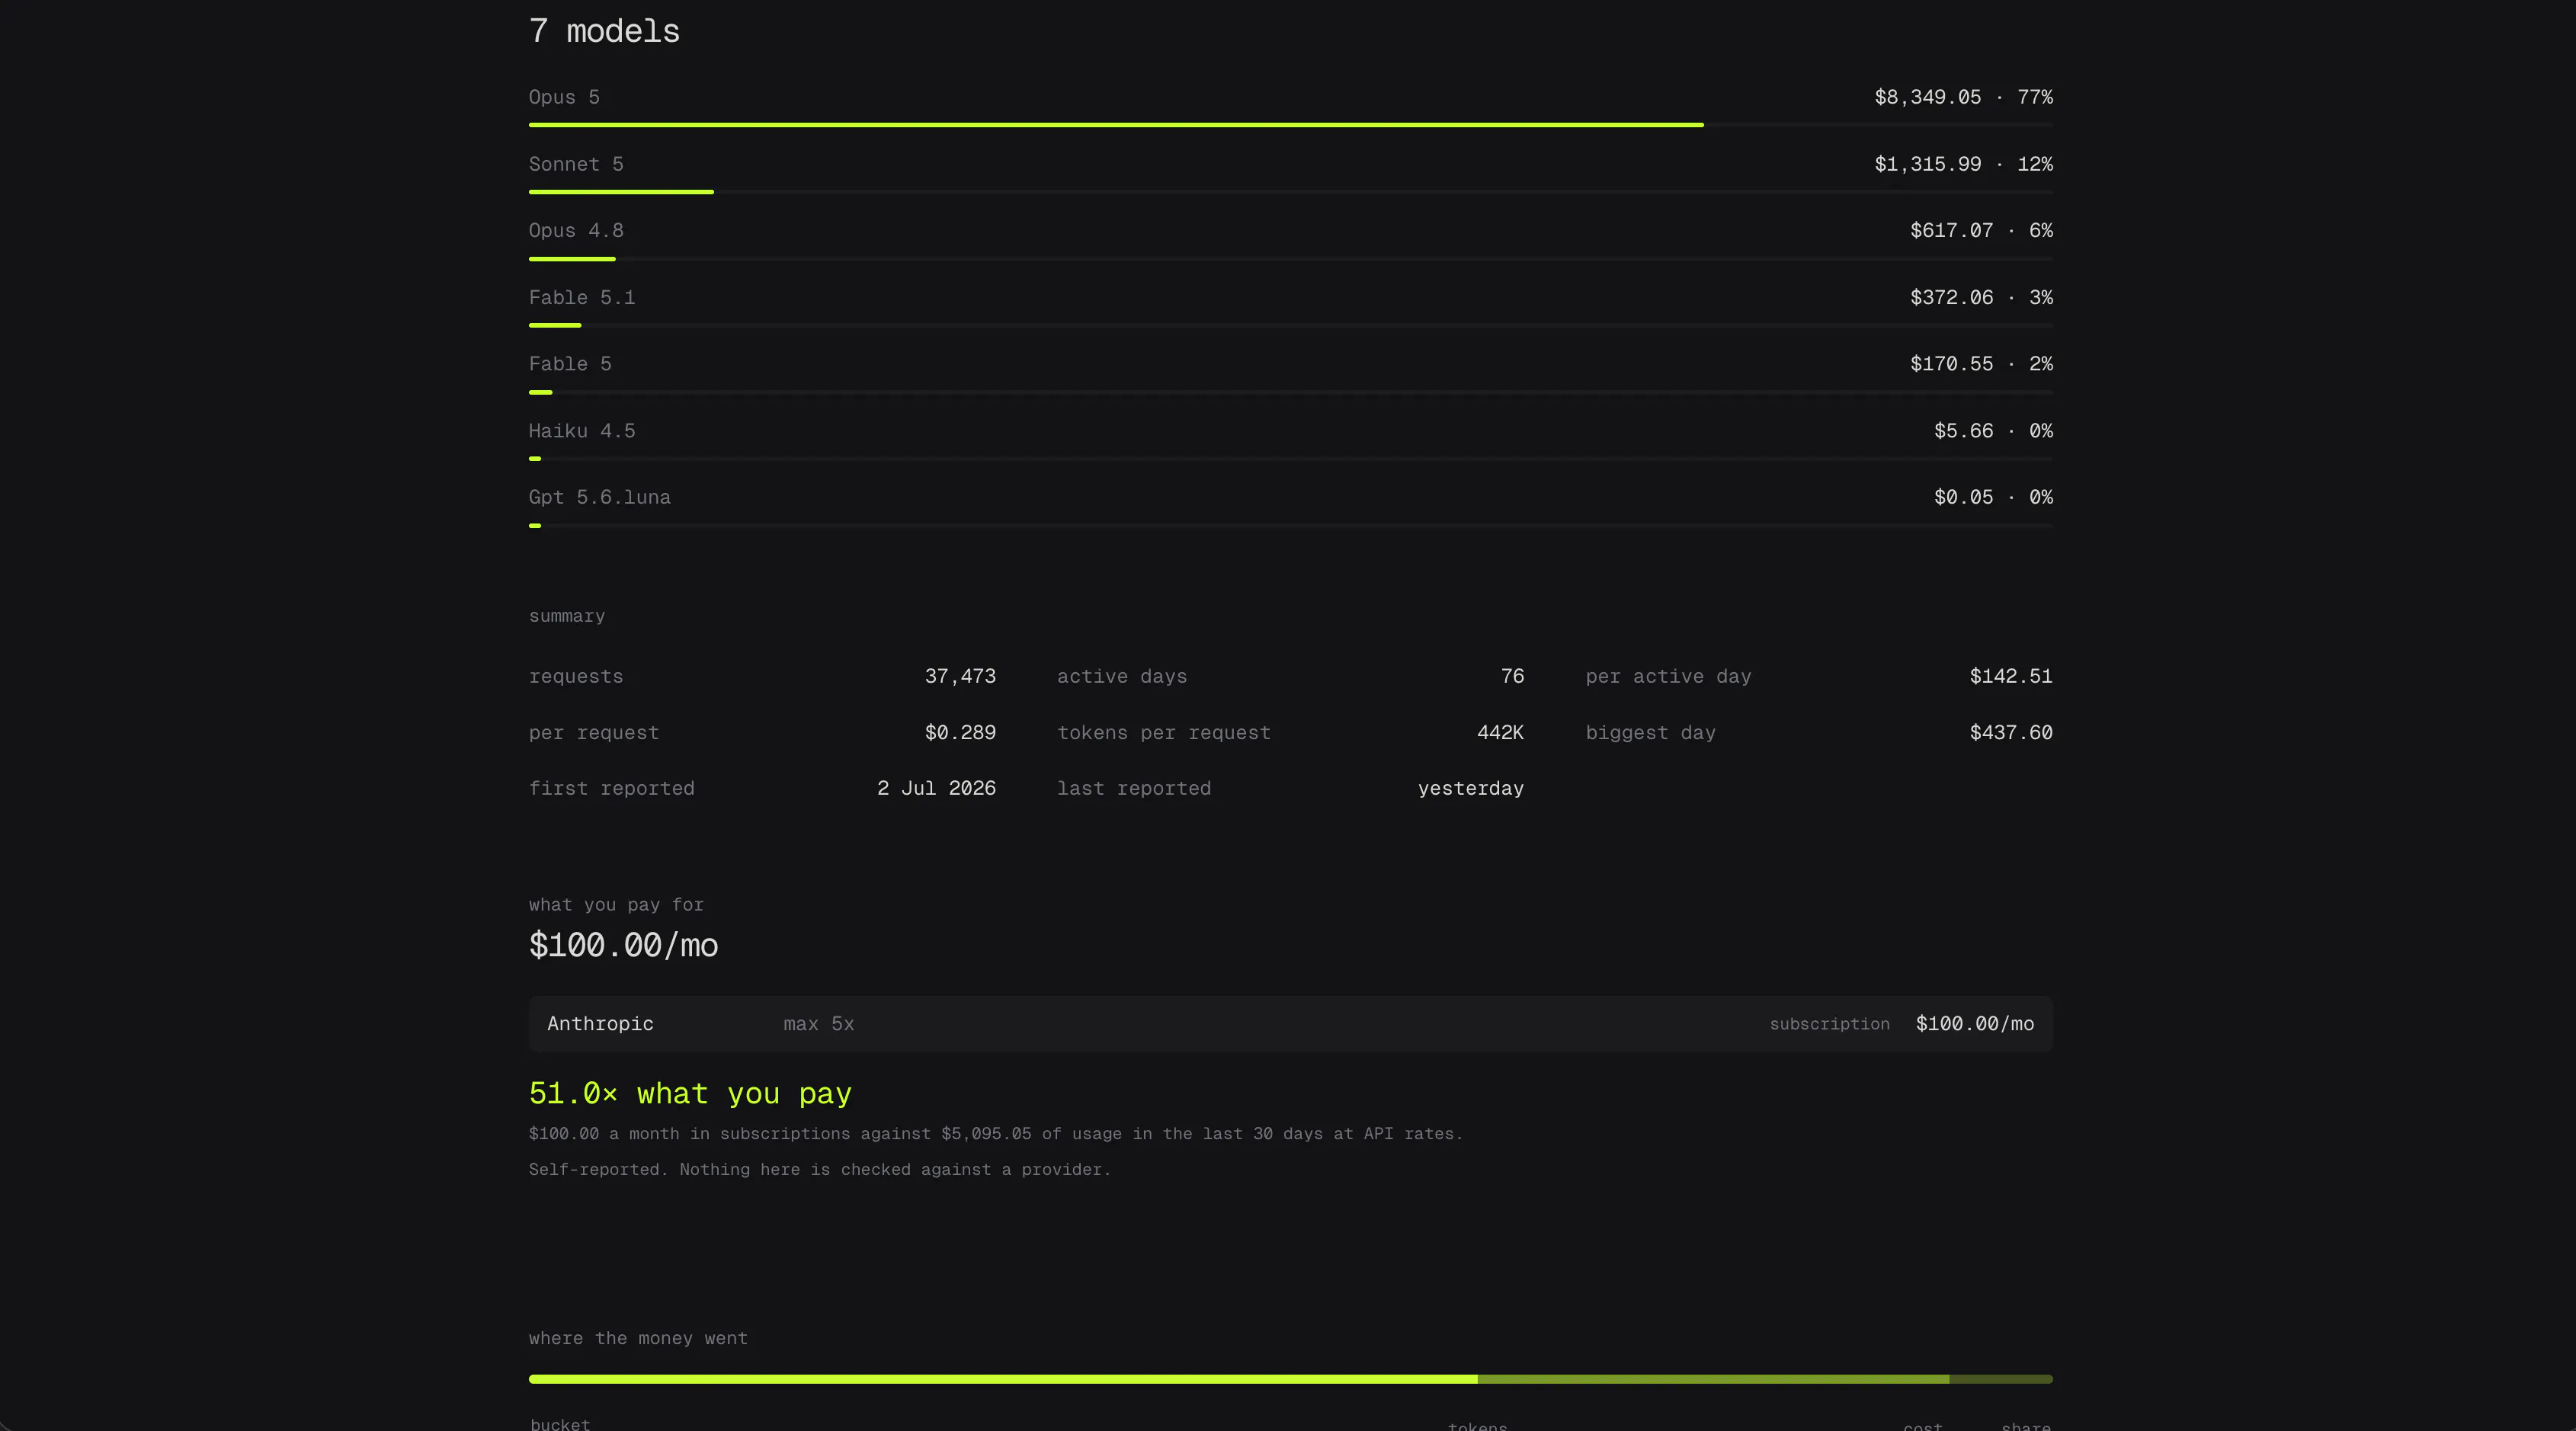
Task: Click the Self-reported disclaimer line
Action: pyautogui.click(x=819, y=1170)
